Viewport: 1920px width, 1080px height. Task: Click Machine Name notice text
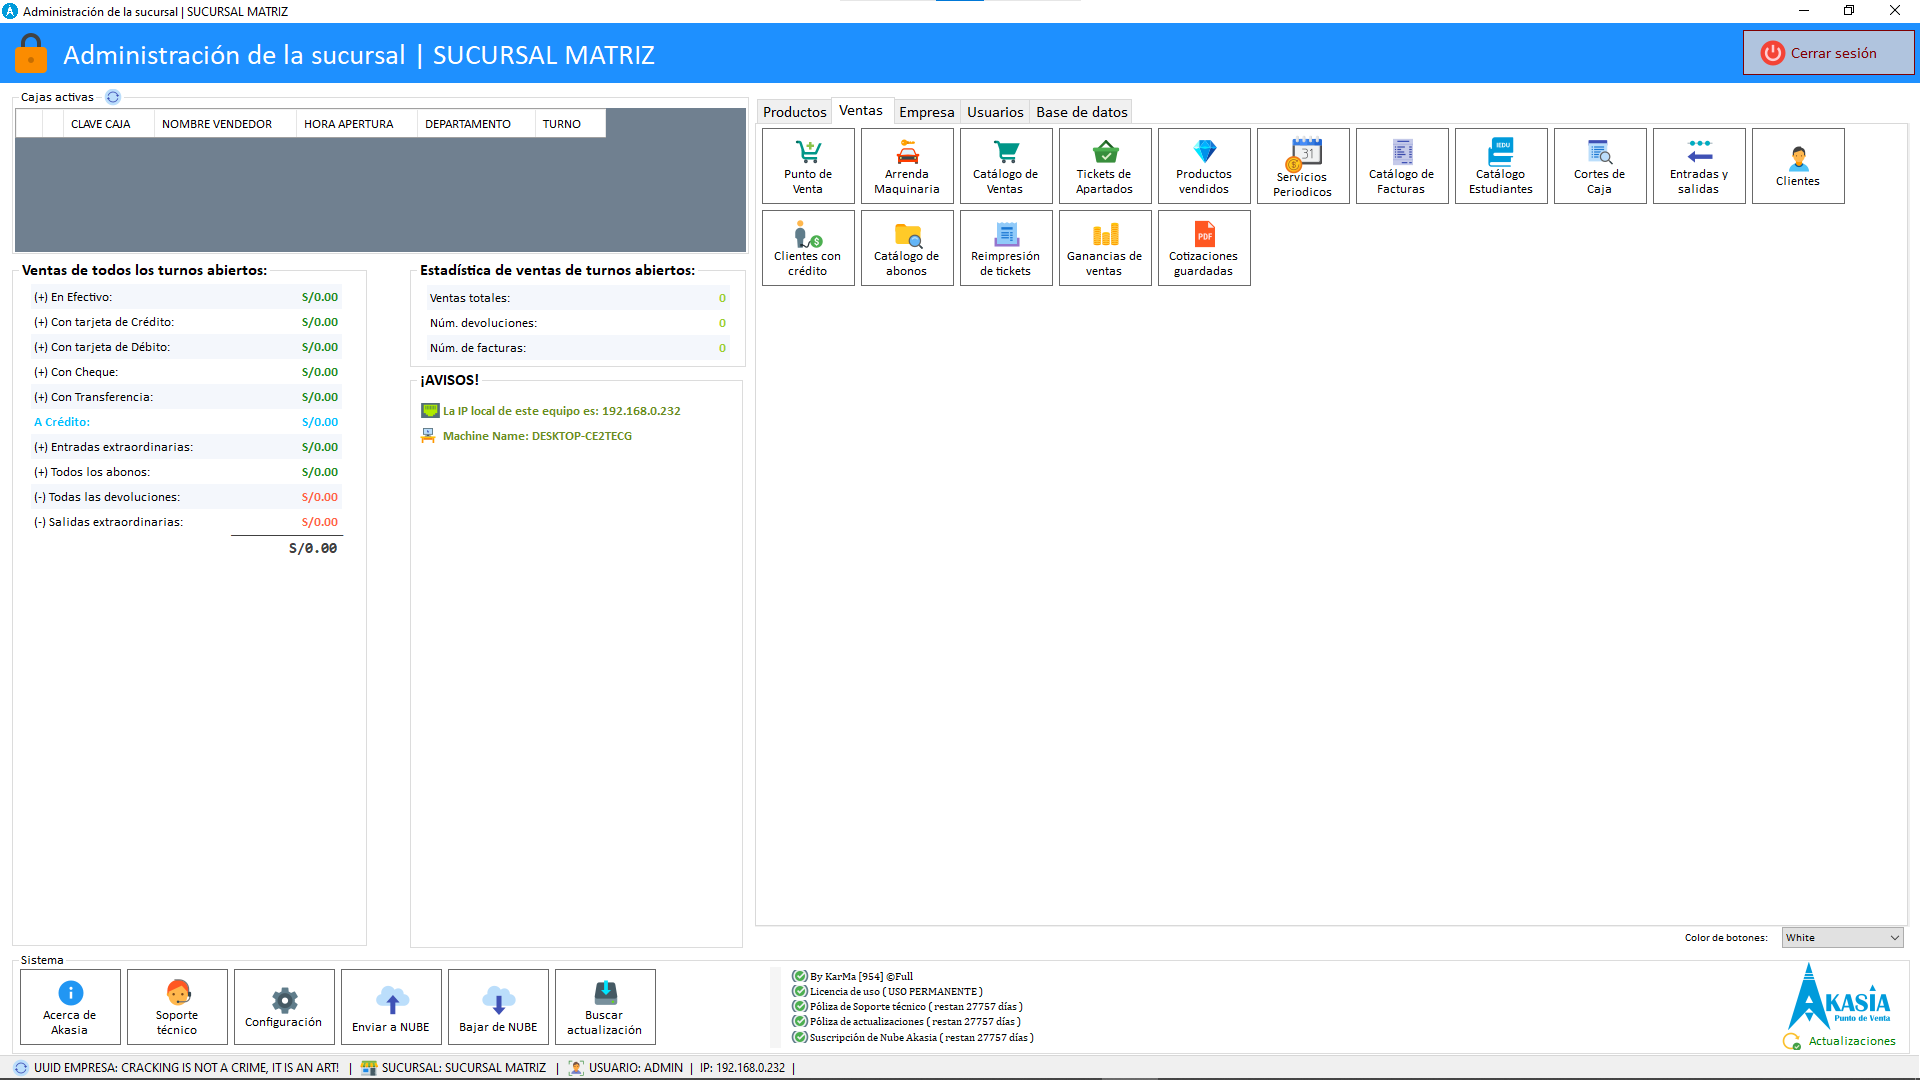pos(537,436)
